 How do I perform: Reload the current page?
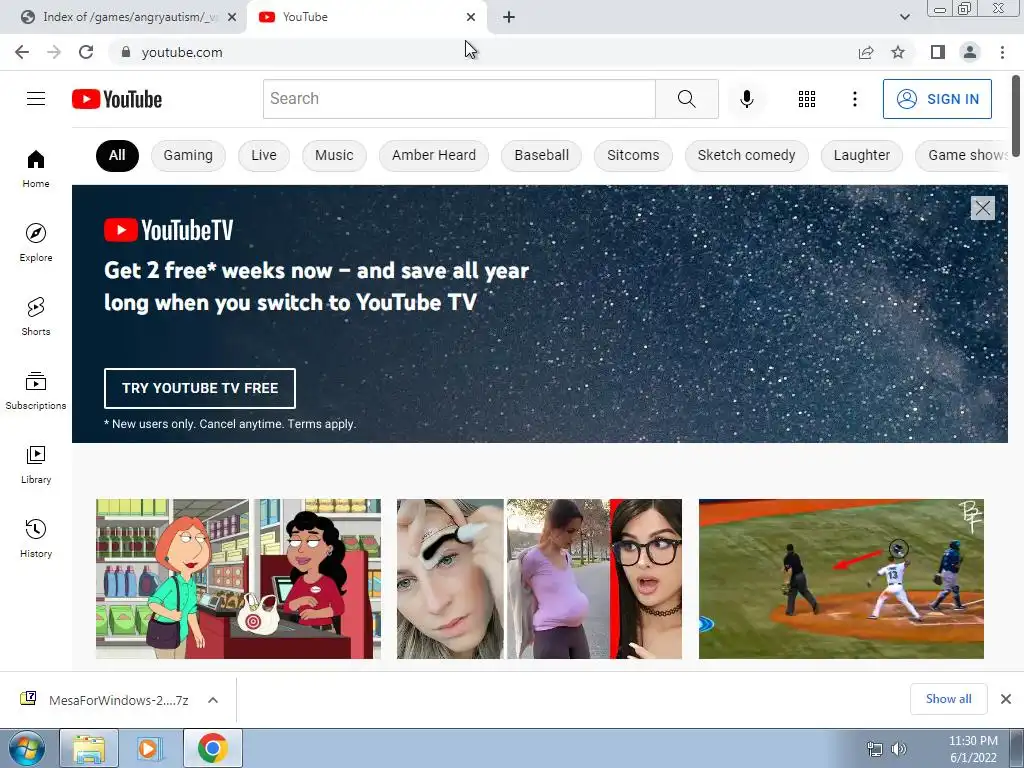(x=86, y=52)
